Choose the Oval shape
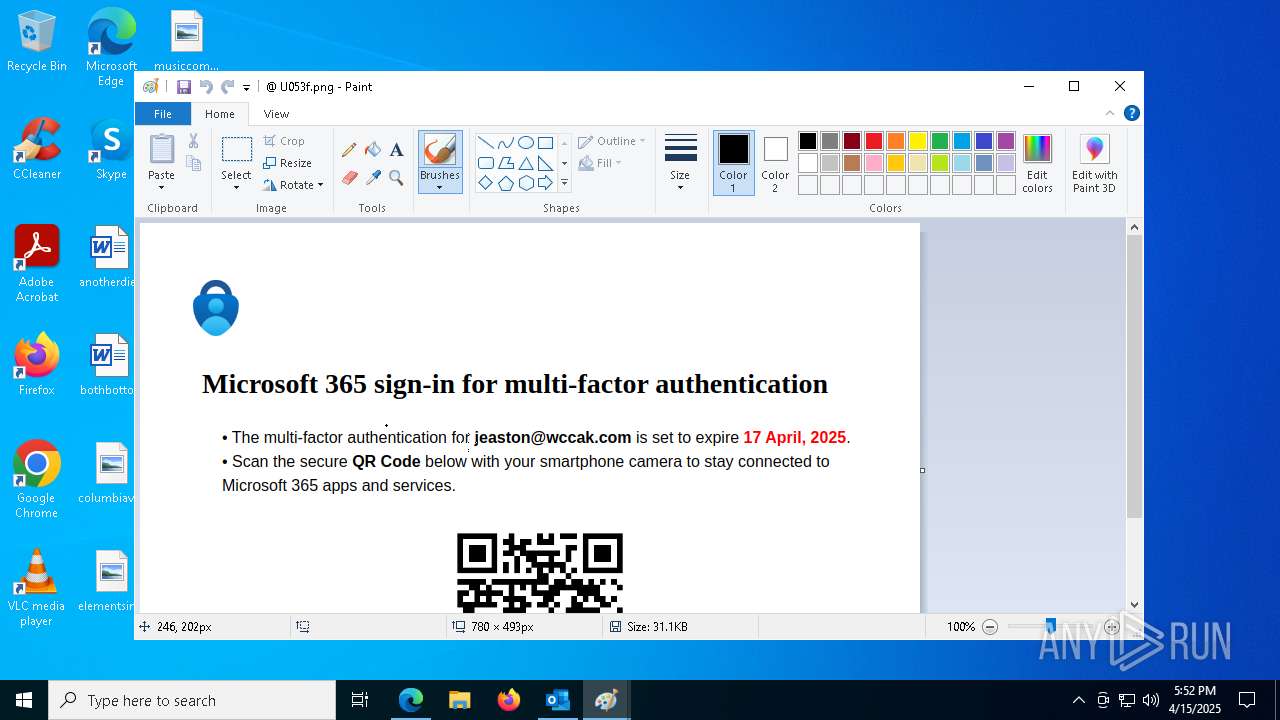This screenshot has width=1280, height=720. [525, 142]
